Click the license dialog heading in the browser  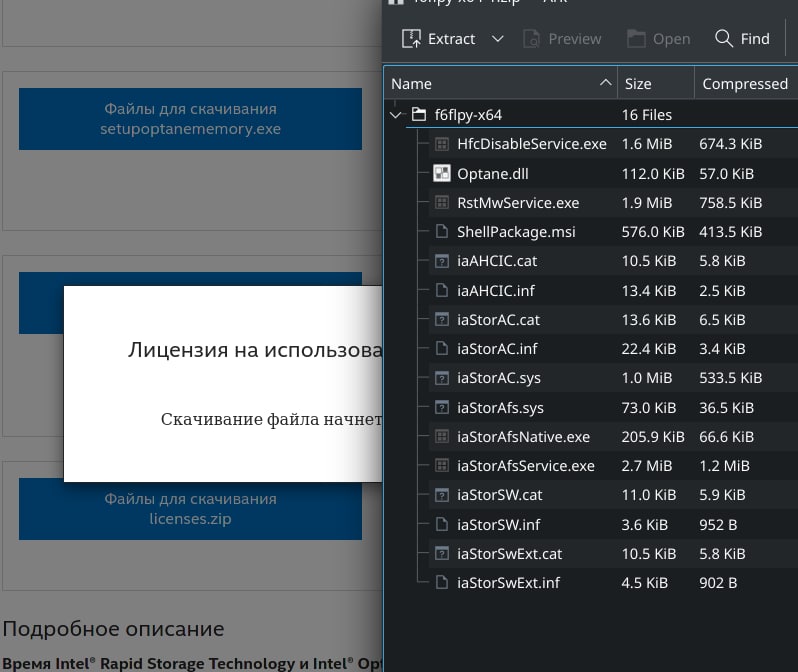tap(255, 350)
